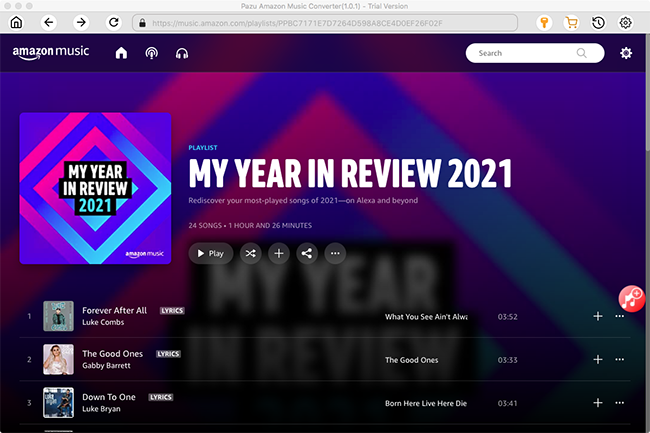Click The Good Ones song thumbnail
The width and height of the screenshot is (650, 433).
[58, 359]
